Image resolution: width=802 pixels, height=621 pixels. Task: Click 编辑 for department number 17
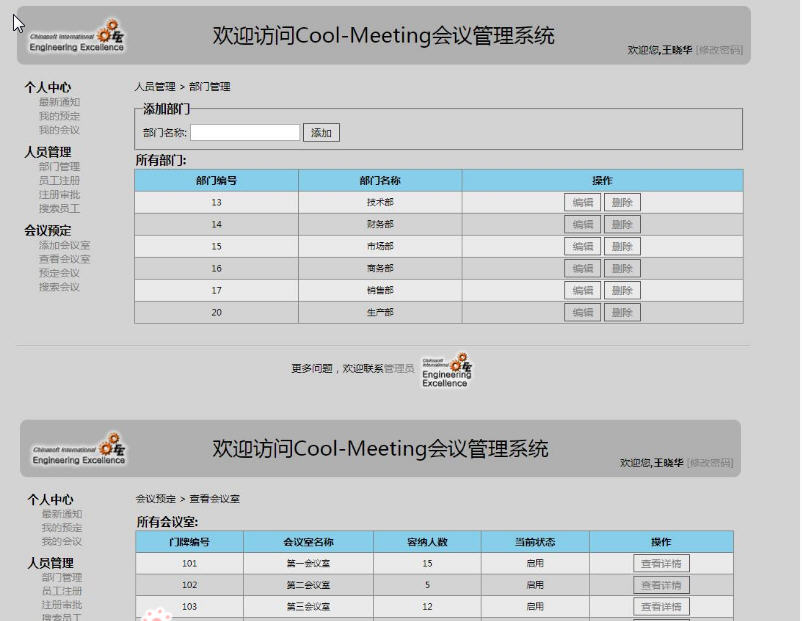click(x=582, y=290)
